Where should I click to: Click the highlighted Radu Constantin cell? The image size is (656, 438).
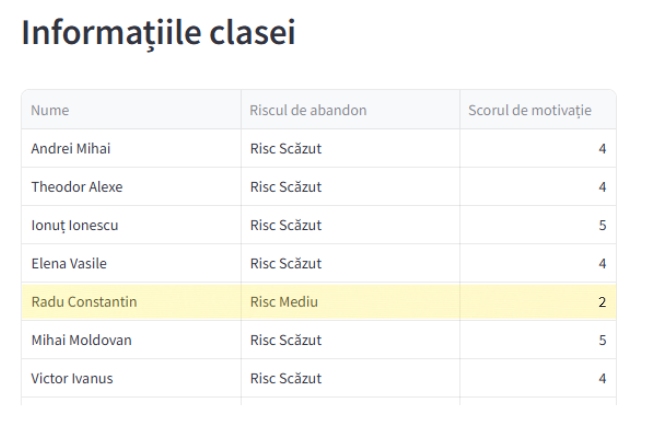pos(84,302)
